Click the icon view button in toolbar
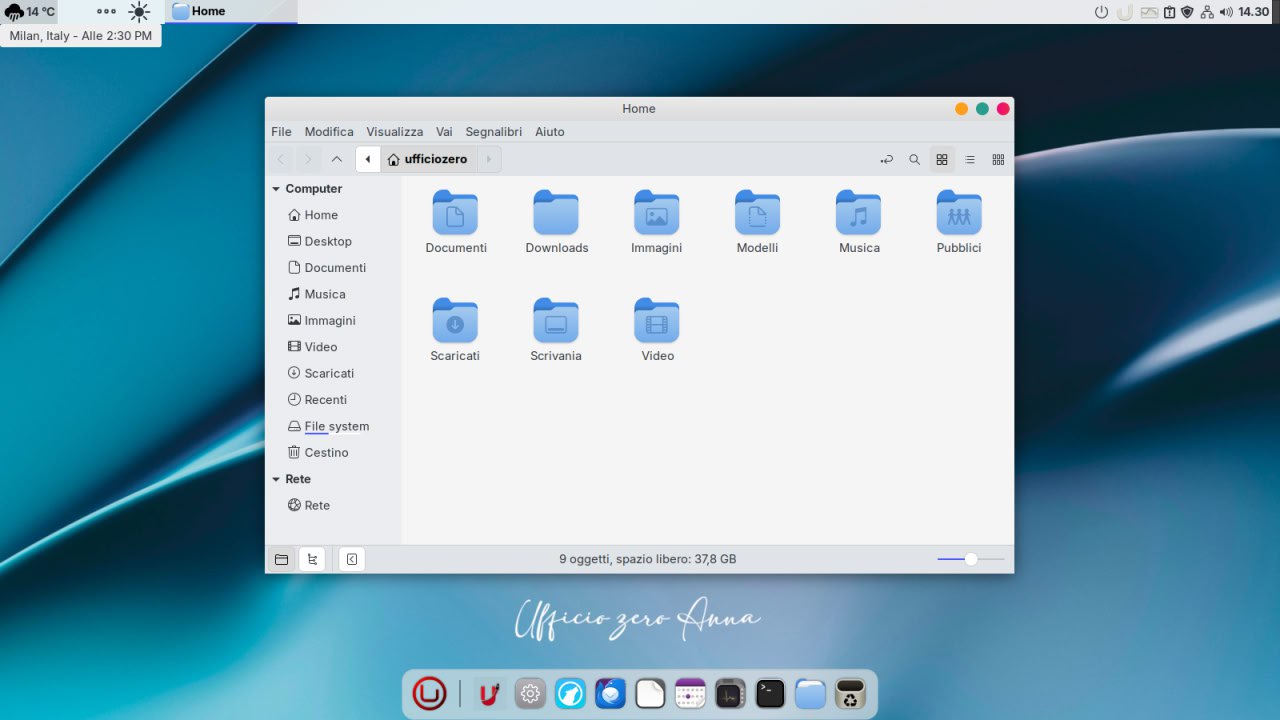The height and width of the screenshot is (720, 1280). pyautogui.click(x=942, y=159)
